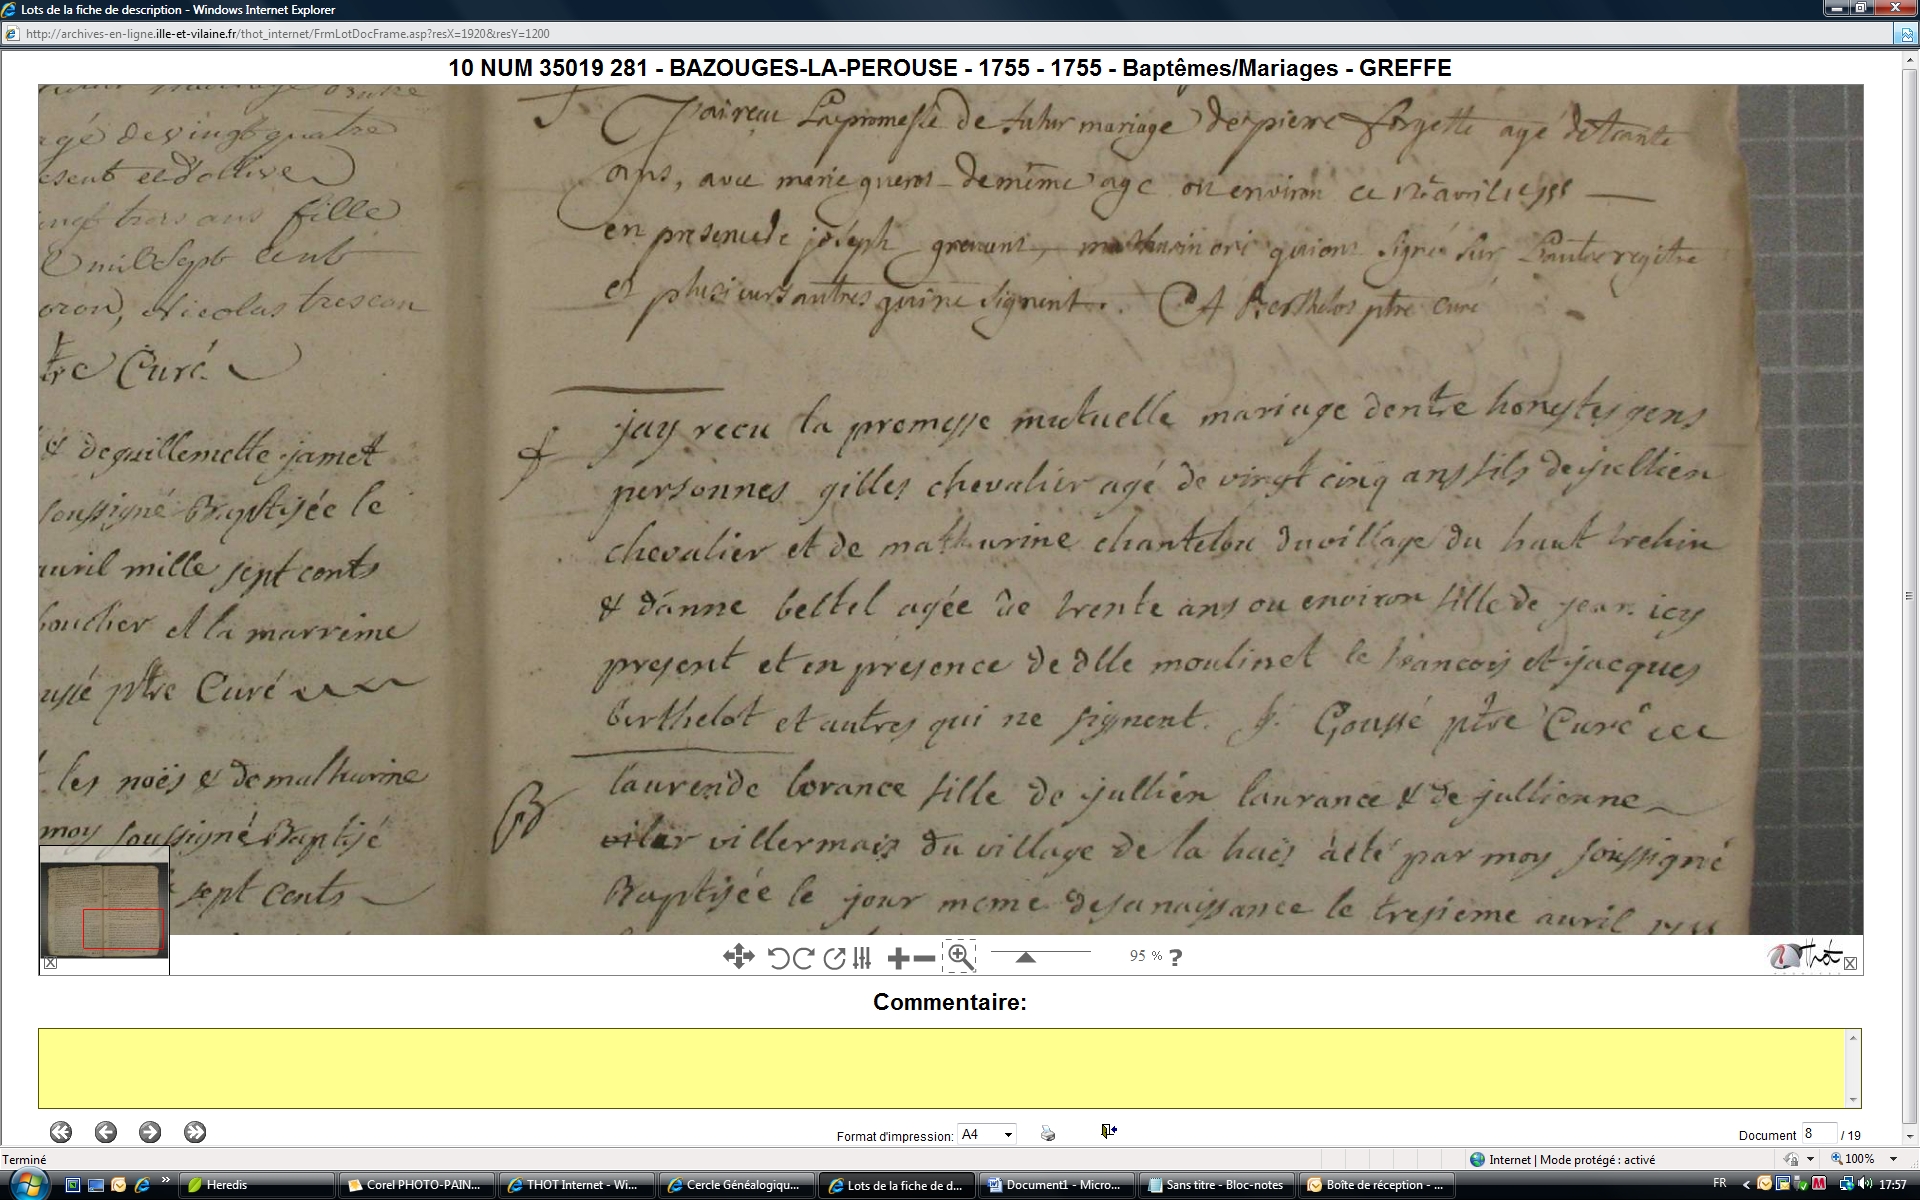Select the pan/move image tool
The image size is (1920, 1200).
[738, 957]
